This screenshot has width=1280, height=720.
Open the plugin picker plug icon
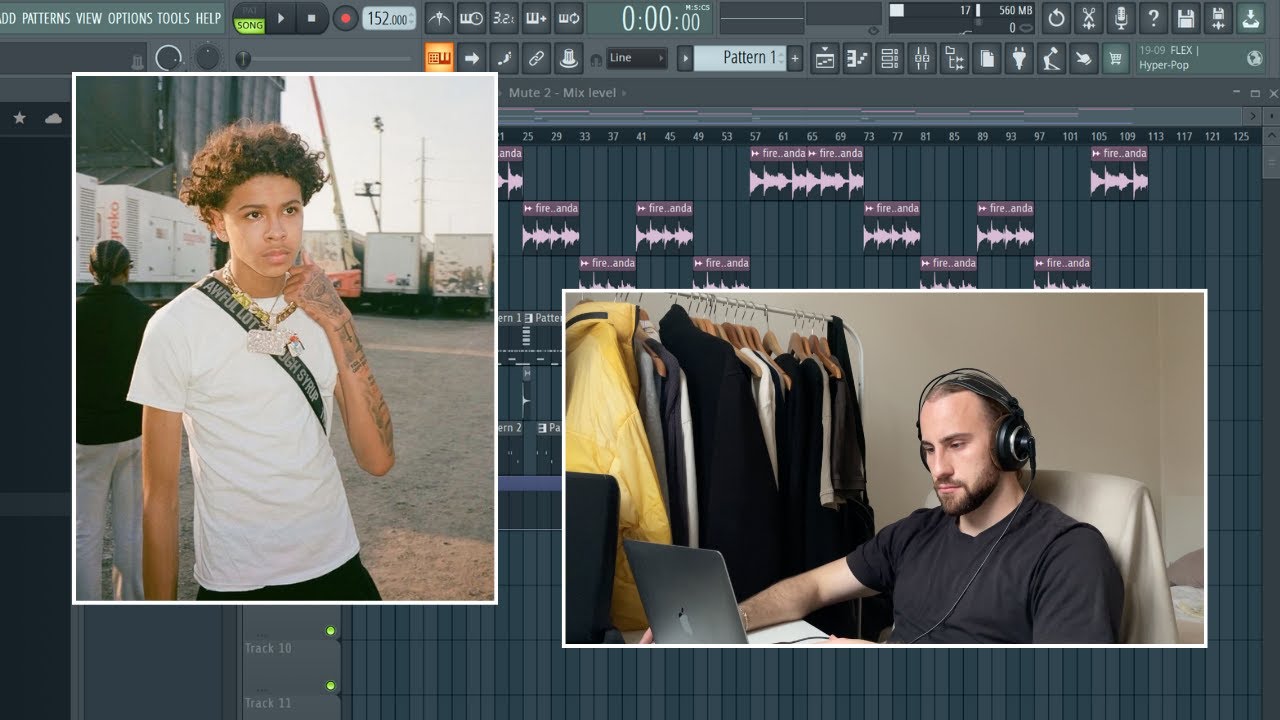coord(1018,58)
